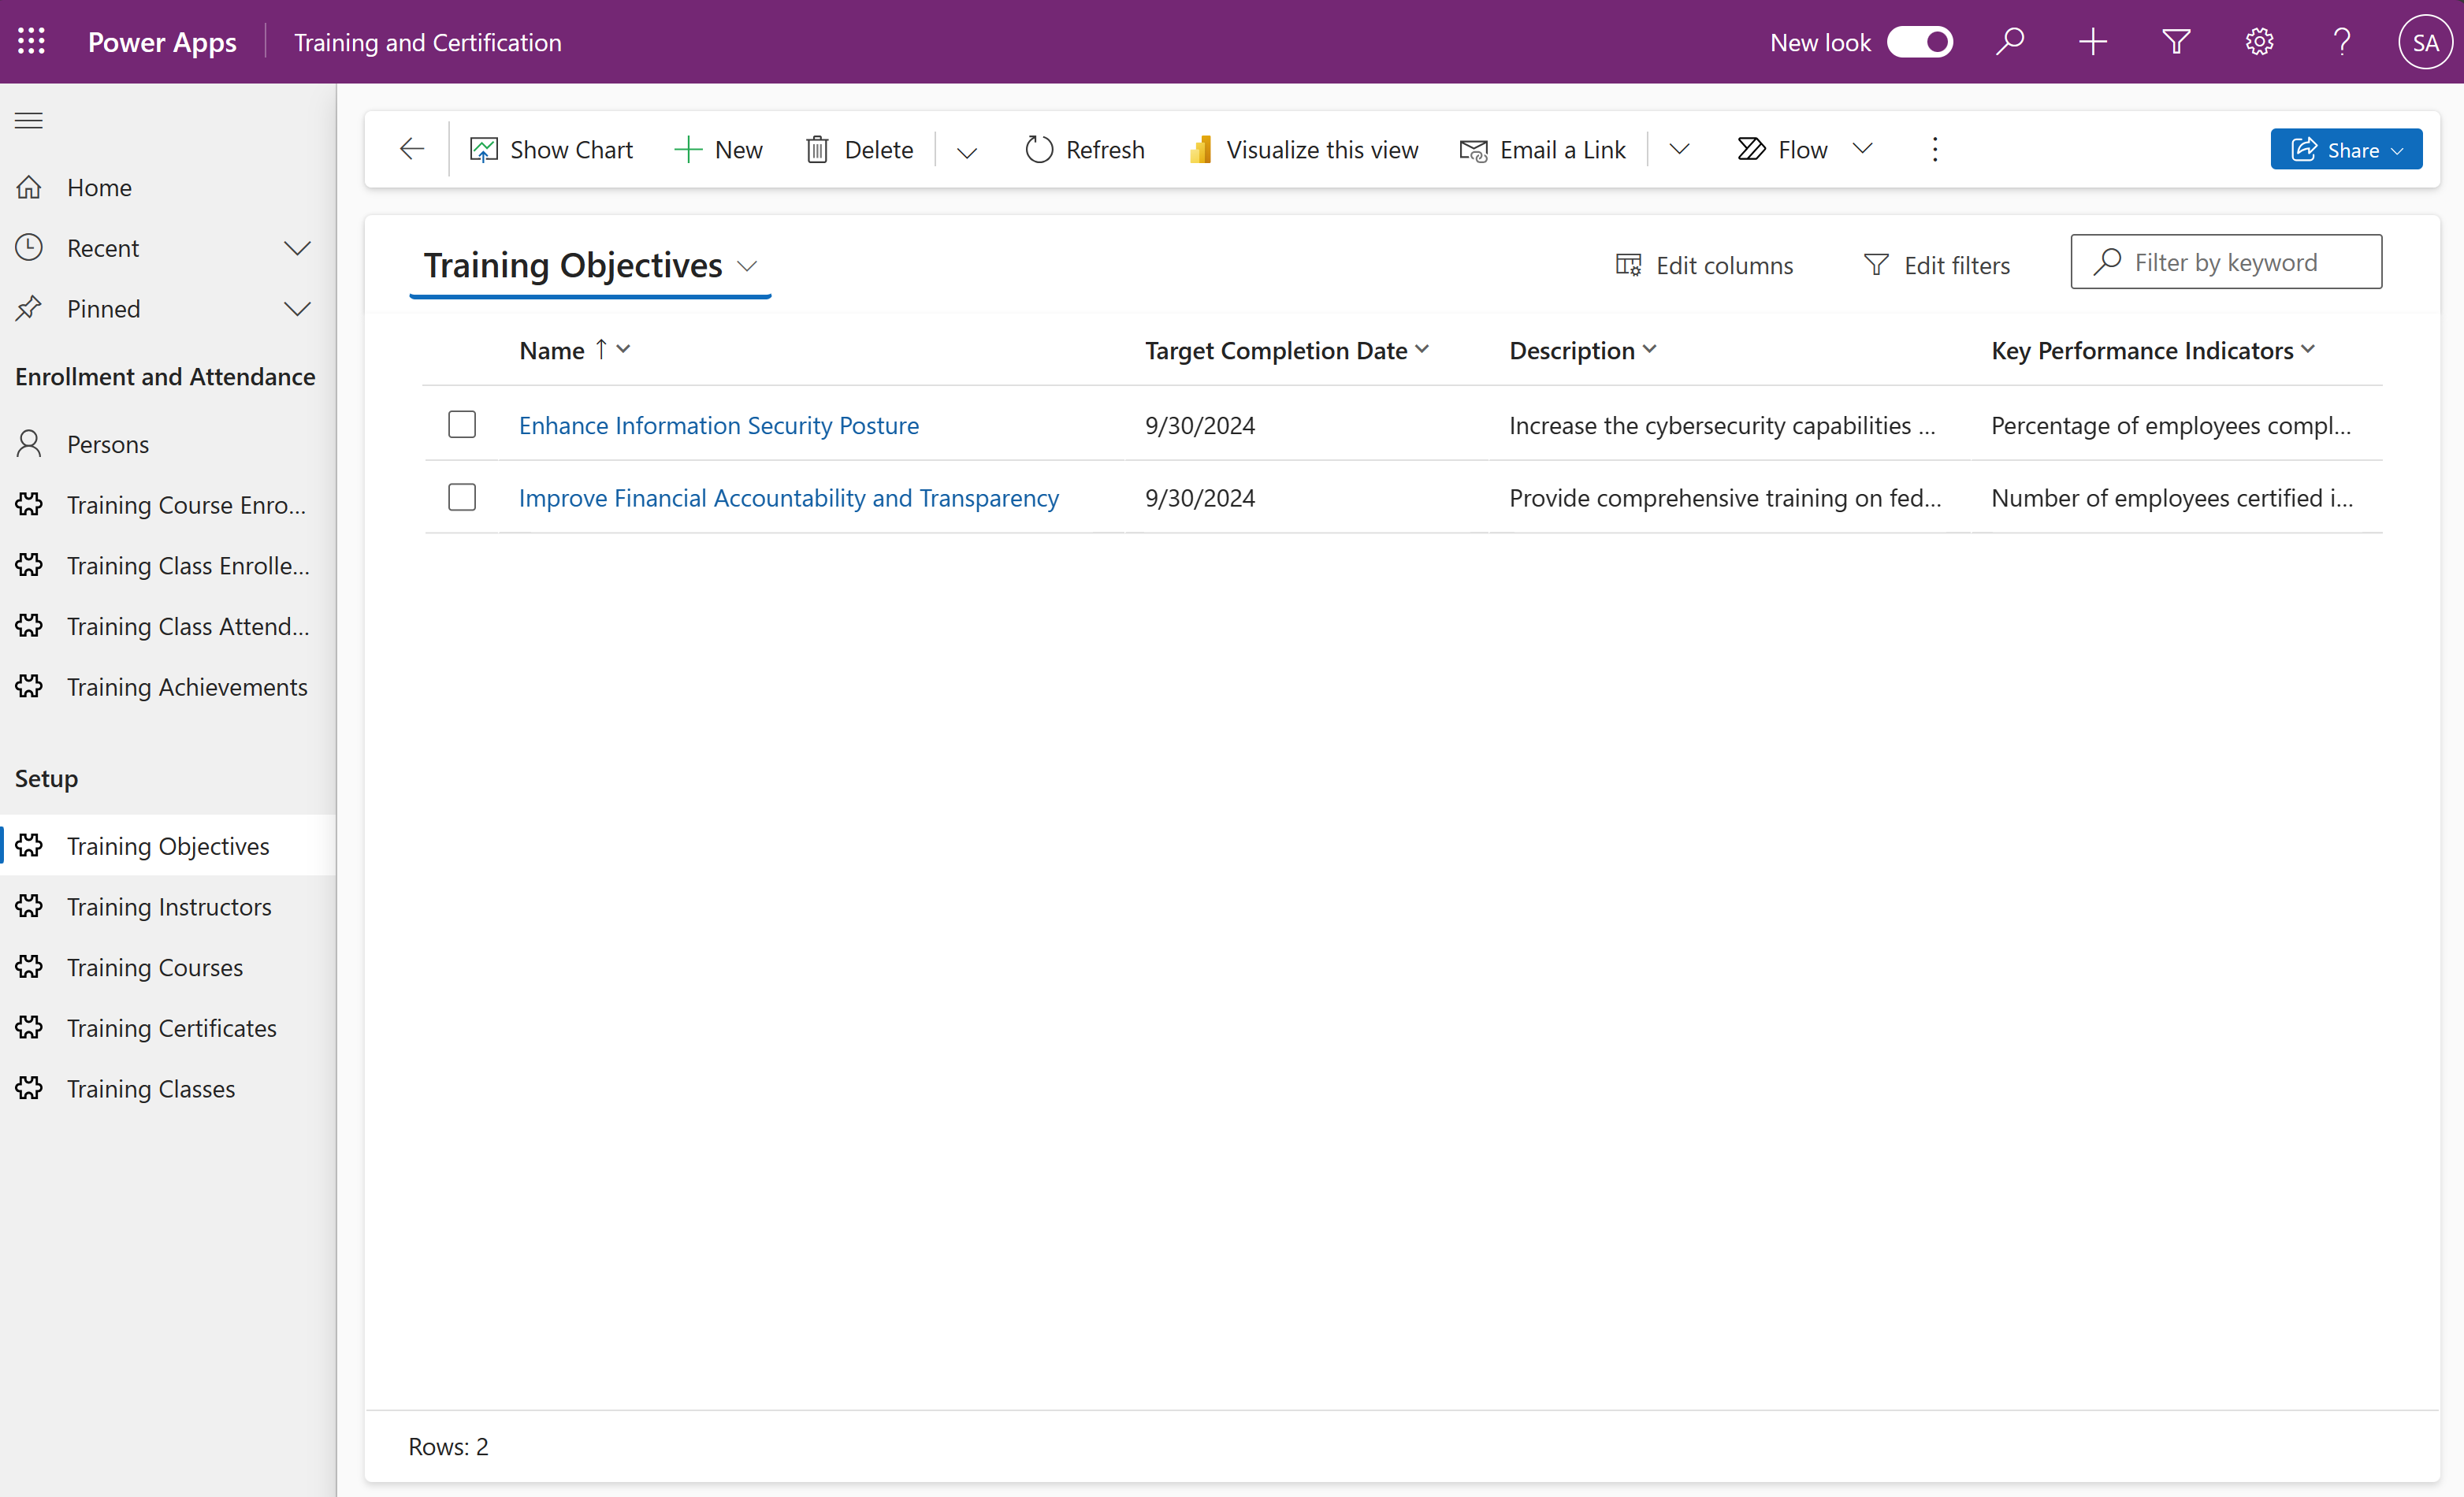Expand the Pinned section chevron
Screen dimensions: 2464x1497
[297, 309]
